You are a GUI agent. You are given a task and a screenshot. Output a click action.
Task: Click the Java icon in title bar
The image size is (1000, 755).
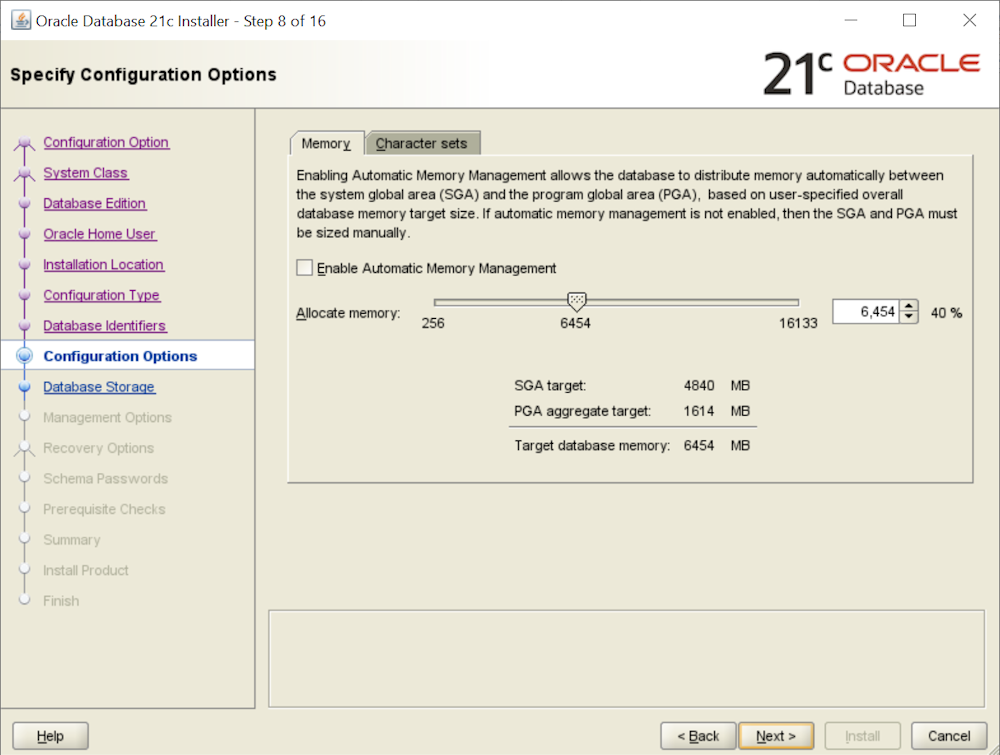tap(20, 20)
